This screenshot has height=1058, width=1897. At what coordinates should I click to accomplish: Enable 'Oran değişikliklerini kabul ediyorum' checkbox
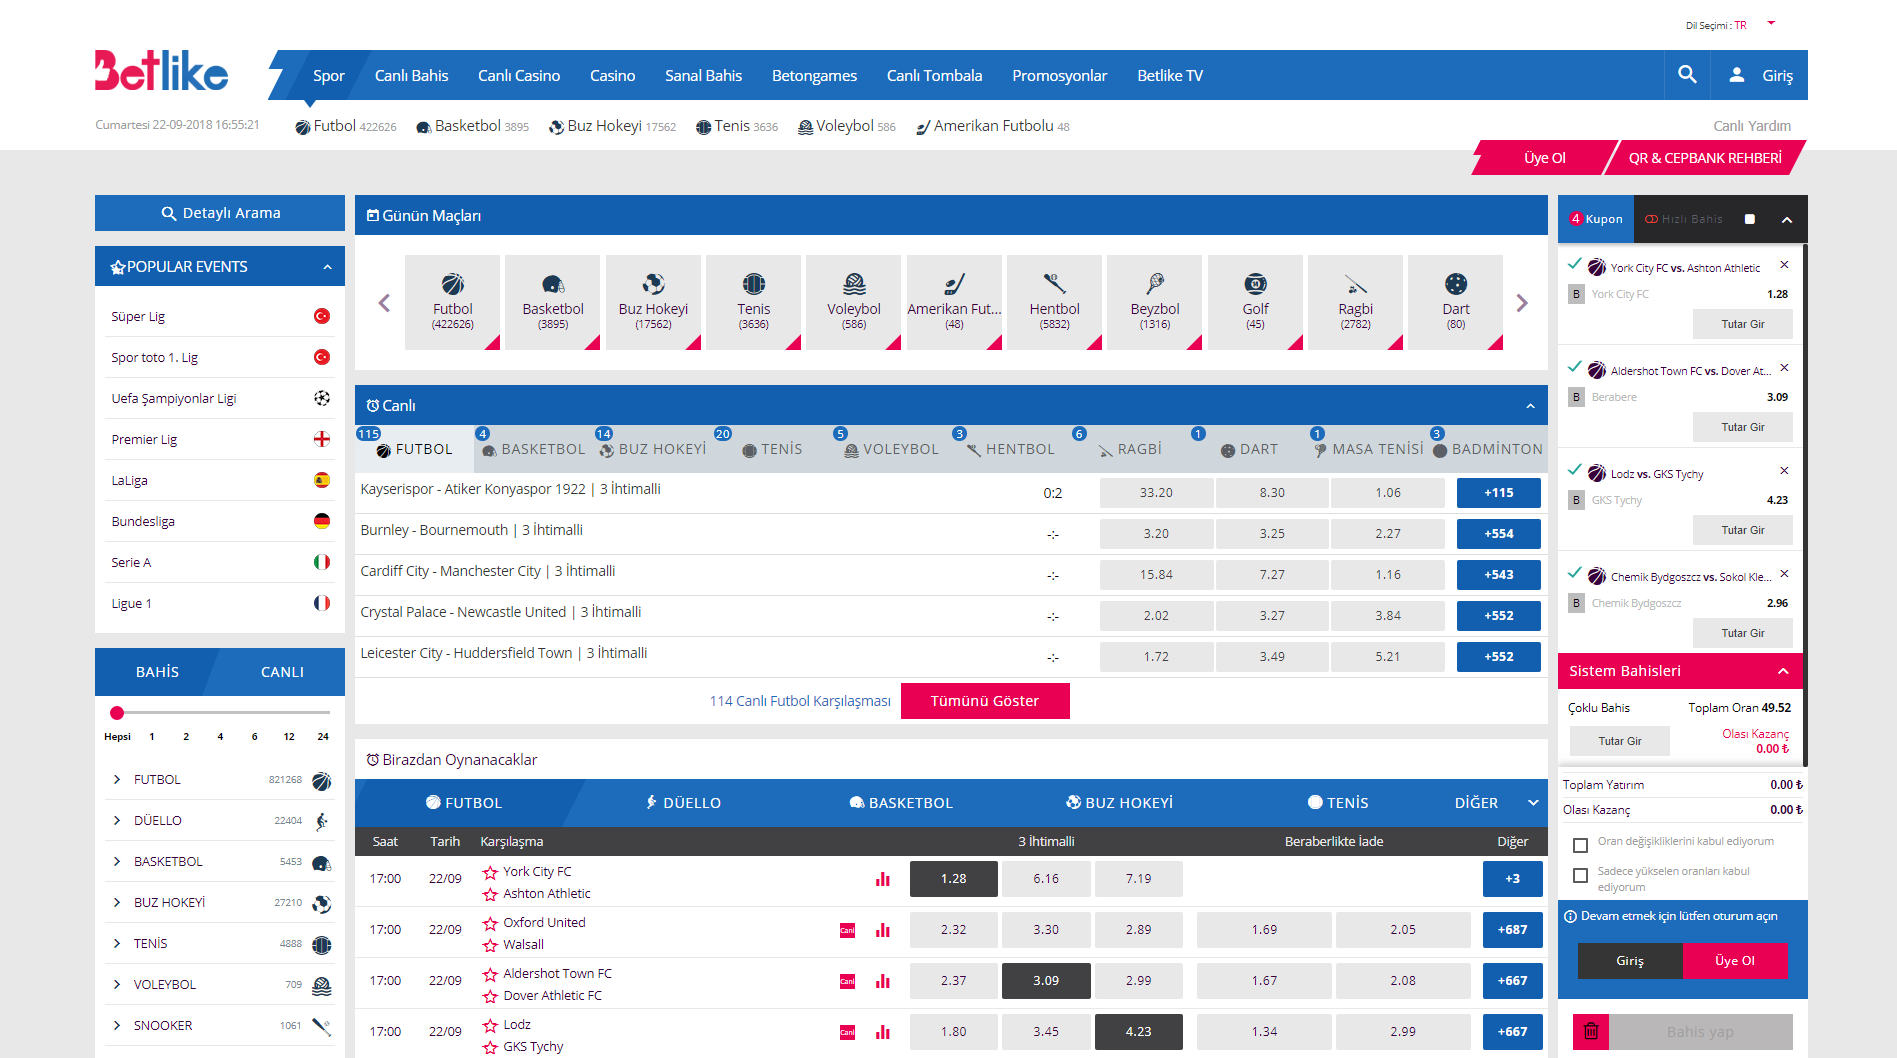[x=1580, y=845]
